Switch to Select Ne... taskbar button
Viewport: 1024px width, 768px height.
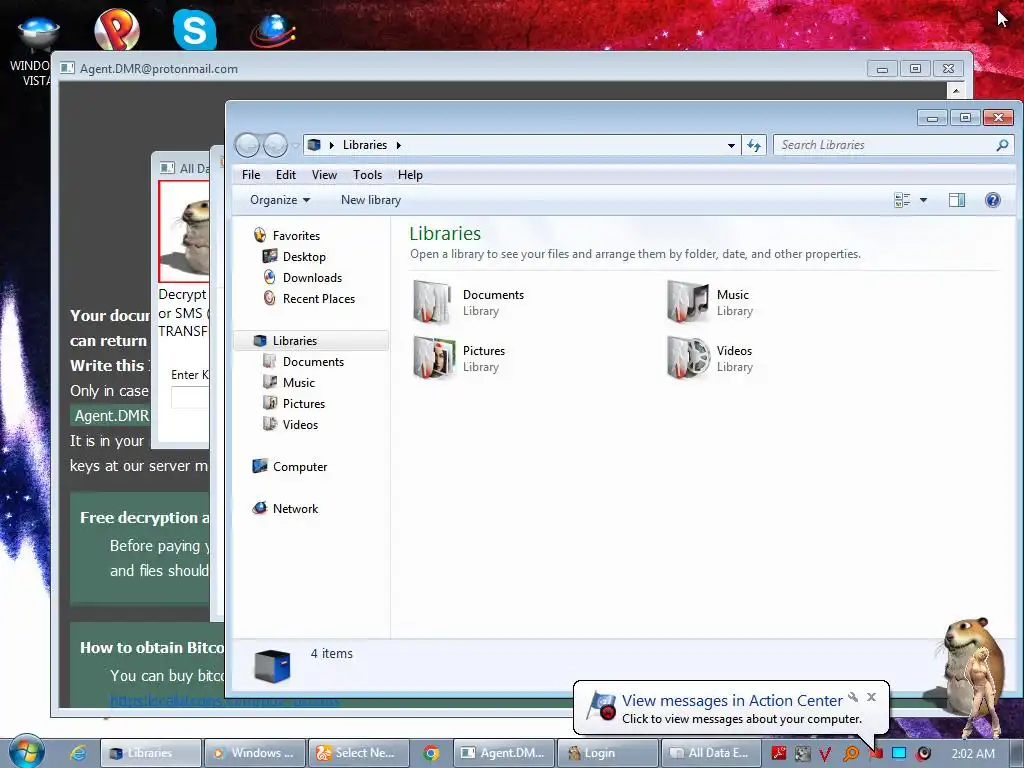(359, 753)
